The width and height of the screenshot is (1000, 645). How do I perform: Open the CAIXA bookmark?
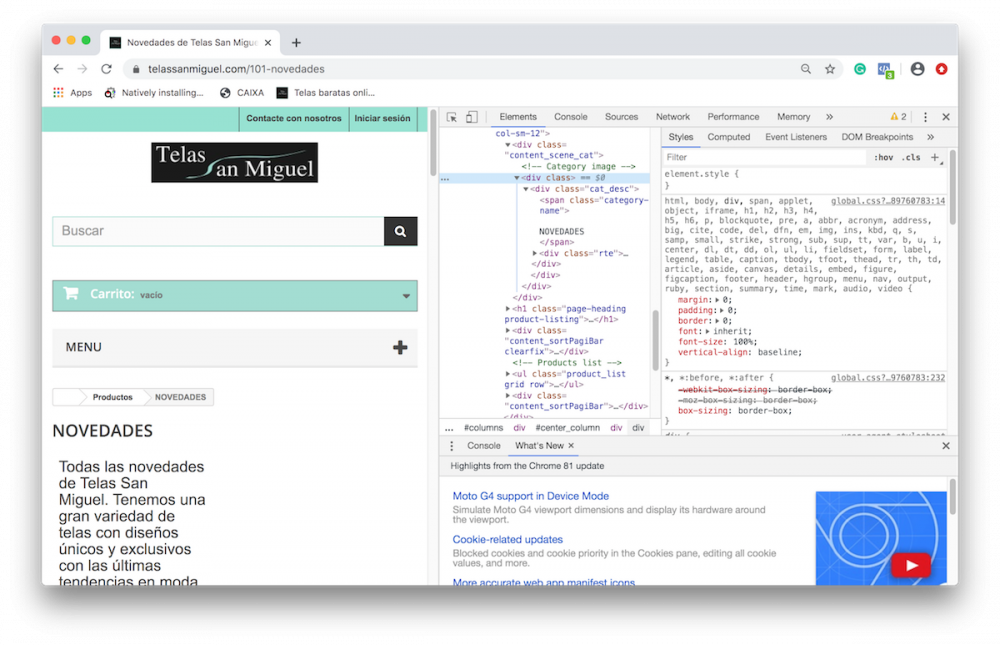click(242, 93)
